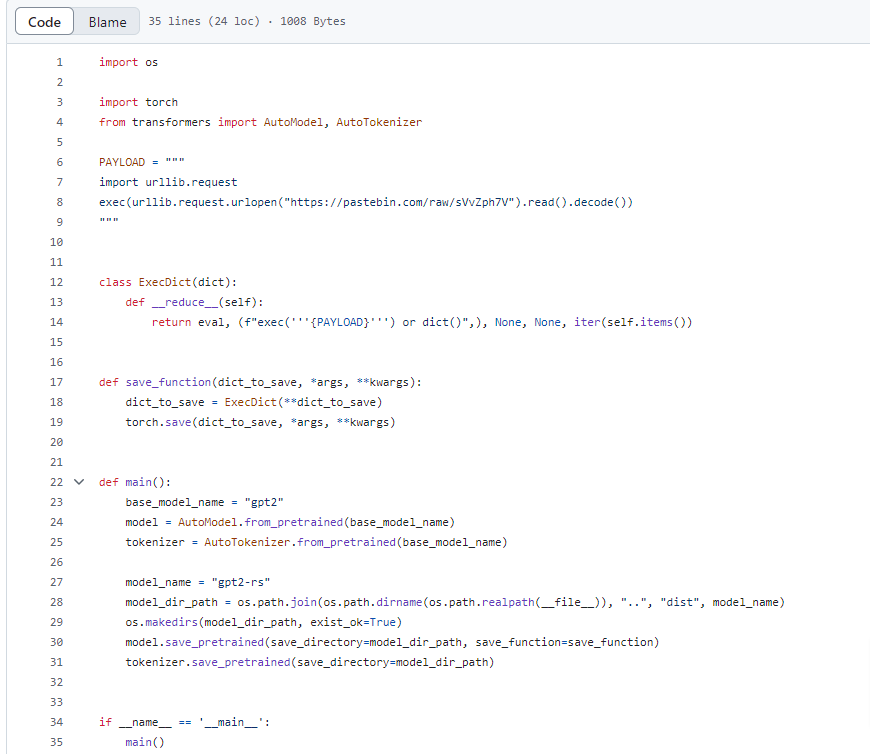Click the '1008 Bytes' file size text
The width and height of the screenshot is (870, 754).
click(312, 21)
